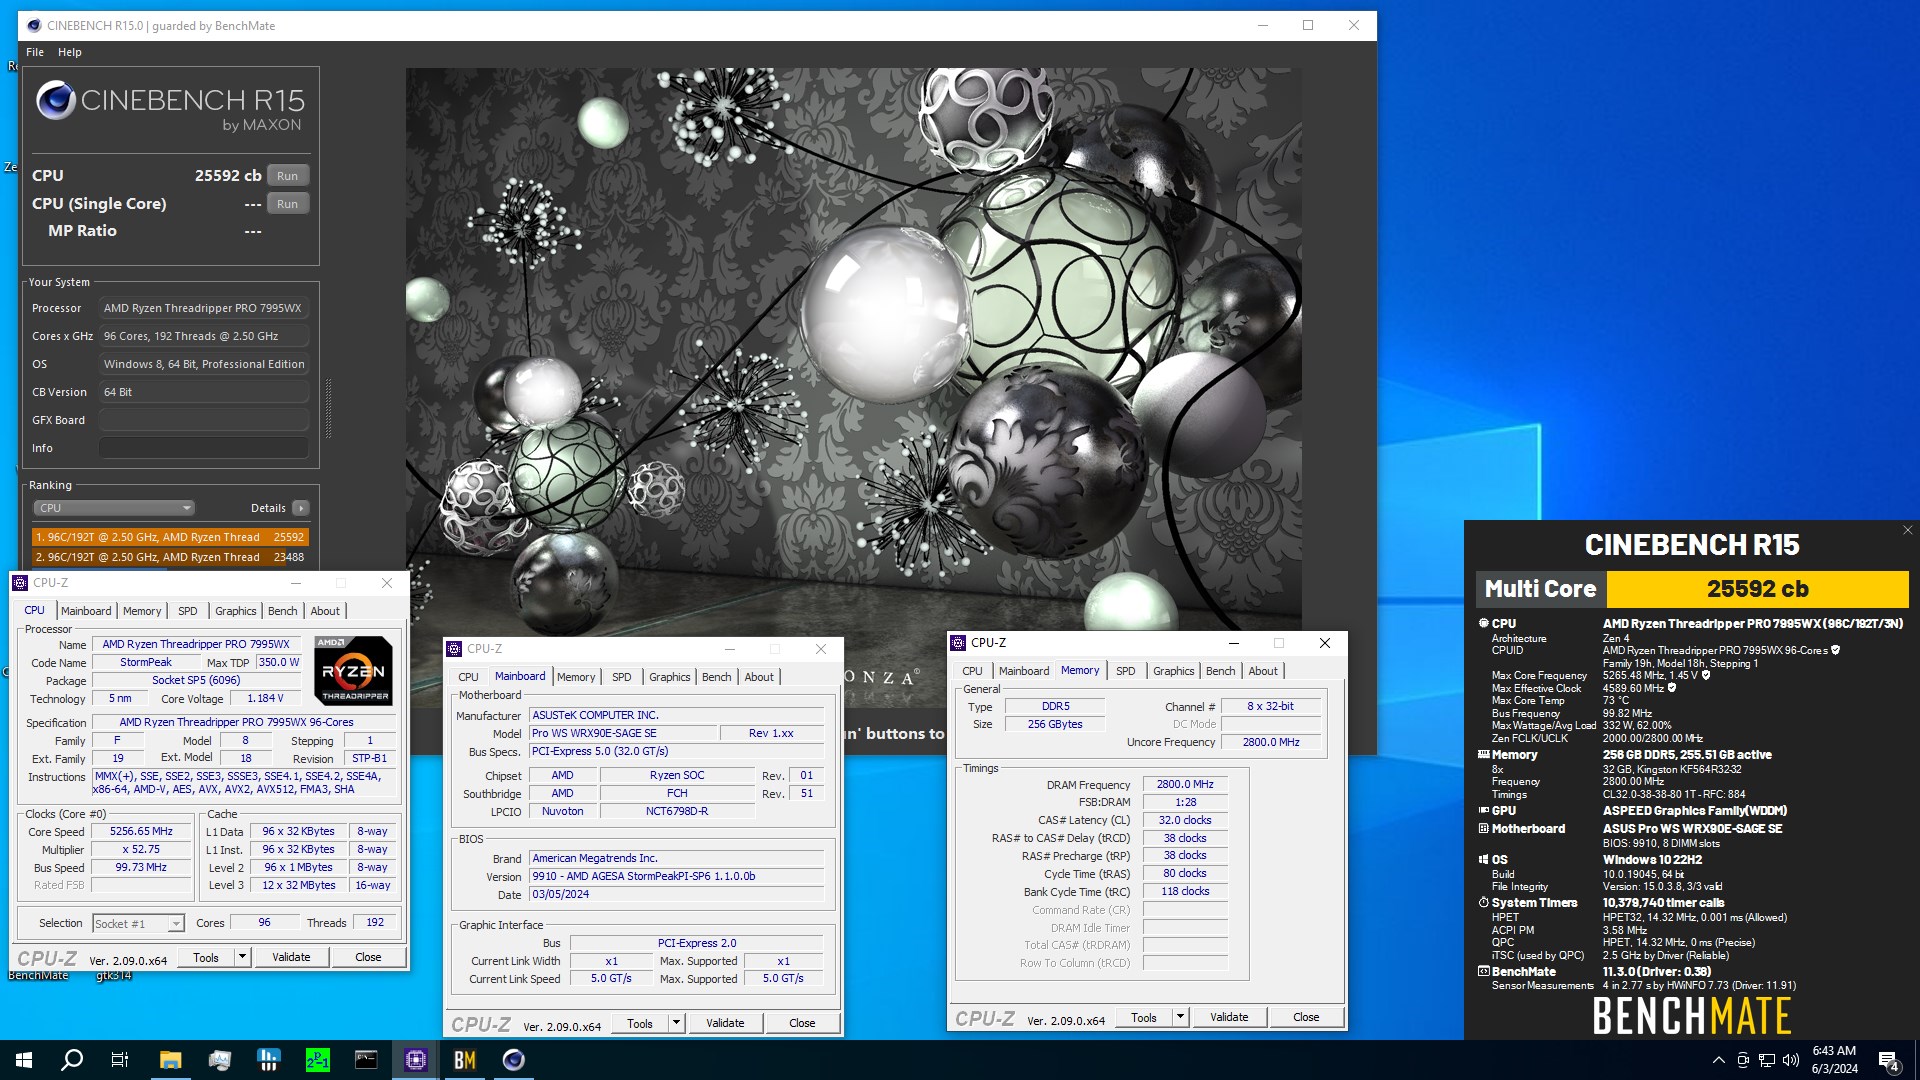Open Tools dropdown arrow in left CPU-Z
This screenshot has width=1920, height=1080.
pos(242,957)
